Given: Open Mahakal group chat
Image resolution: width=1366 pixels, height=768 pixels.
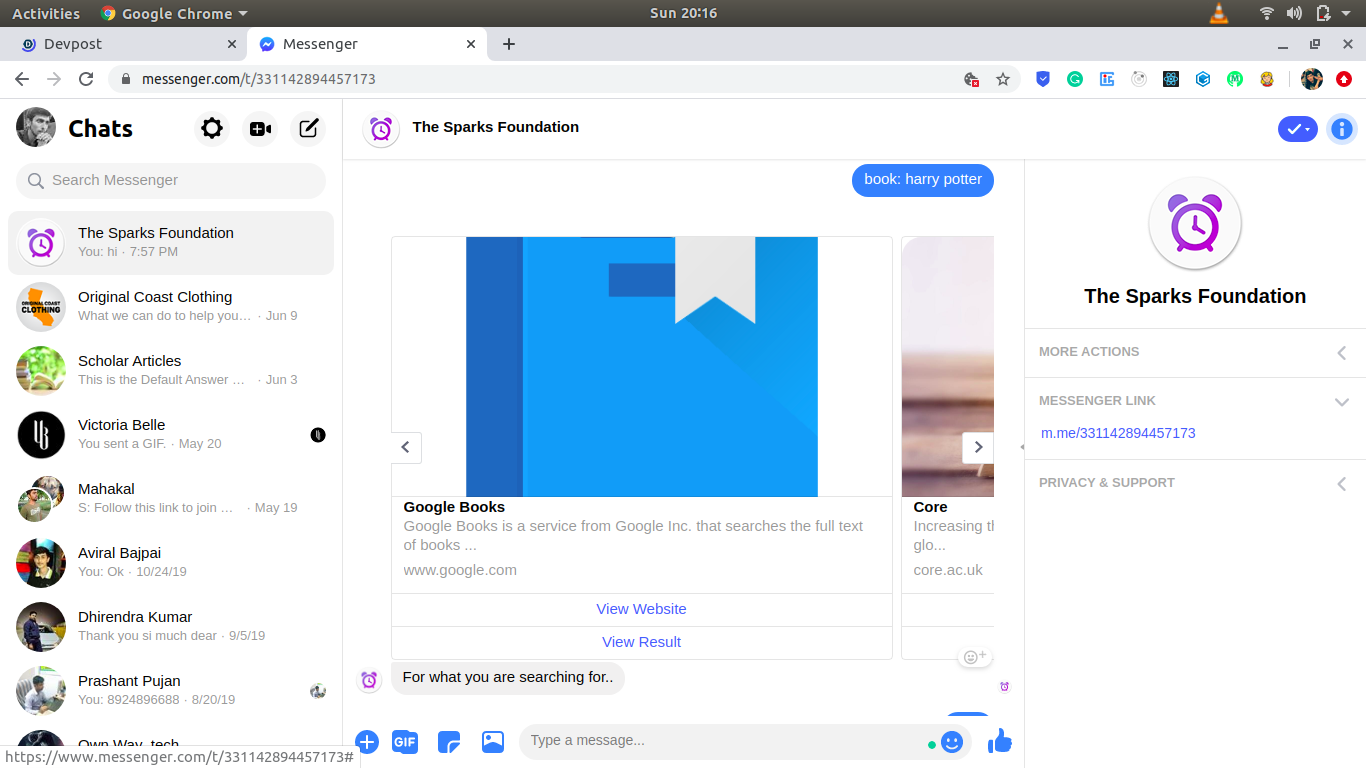Looking at the screenshot, I should (171, 498).
